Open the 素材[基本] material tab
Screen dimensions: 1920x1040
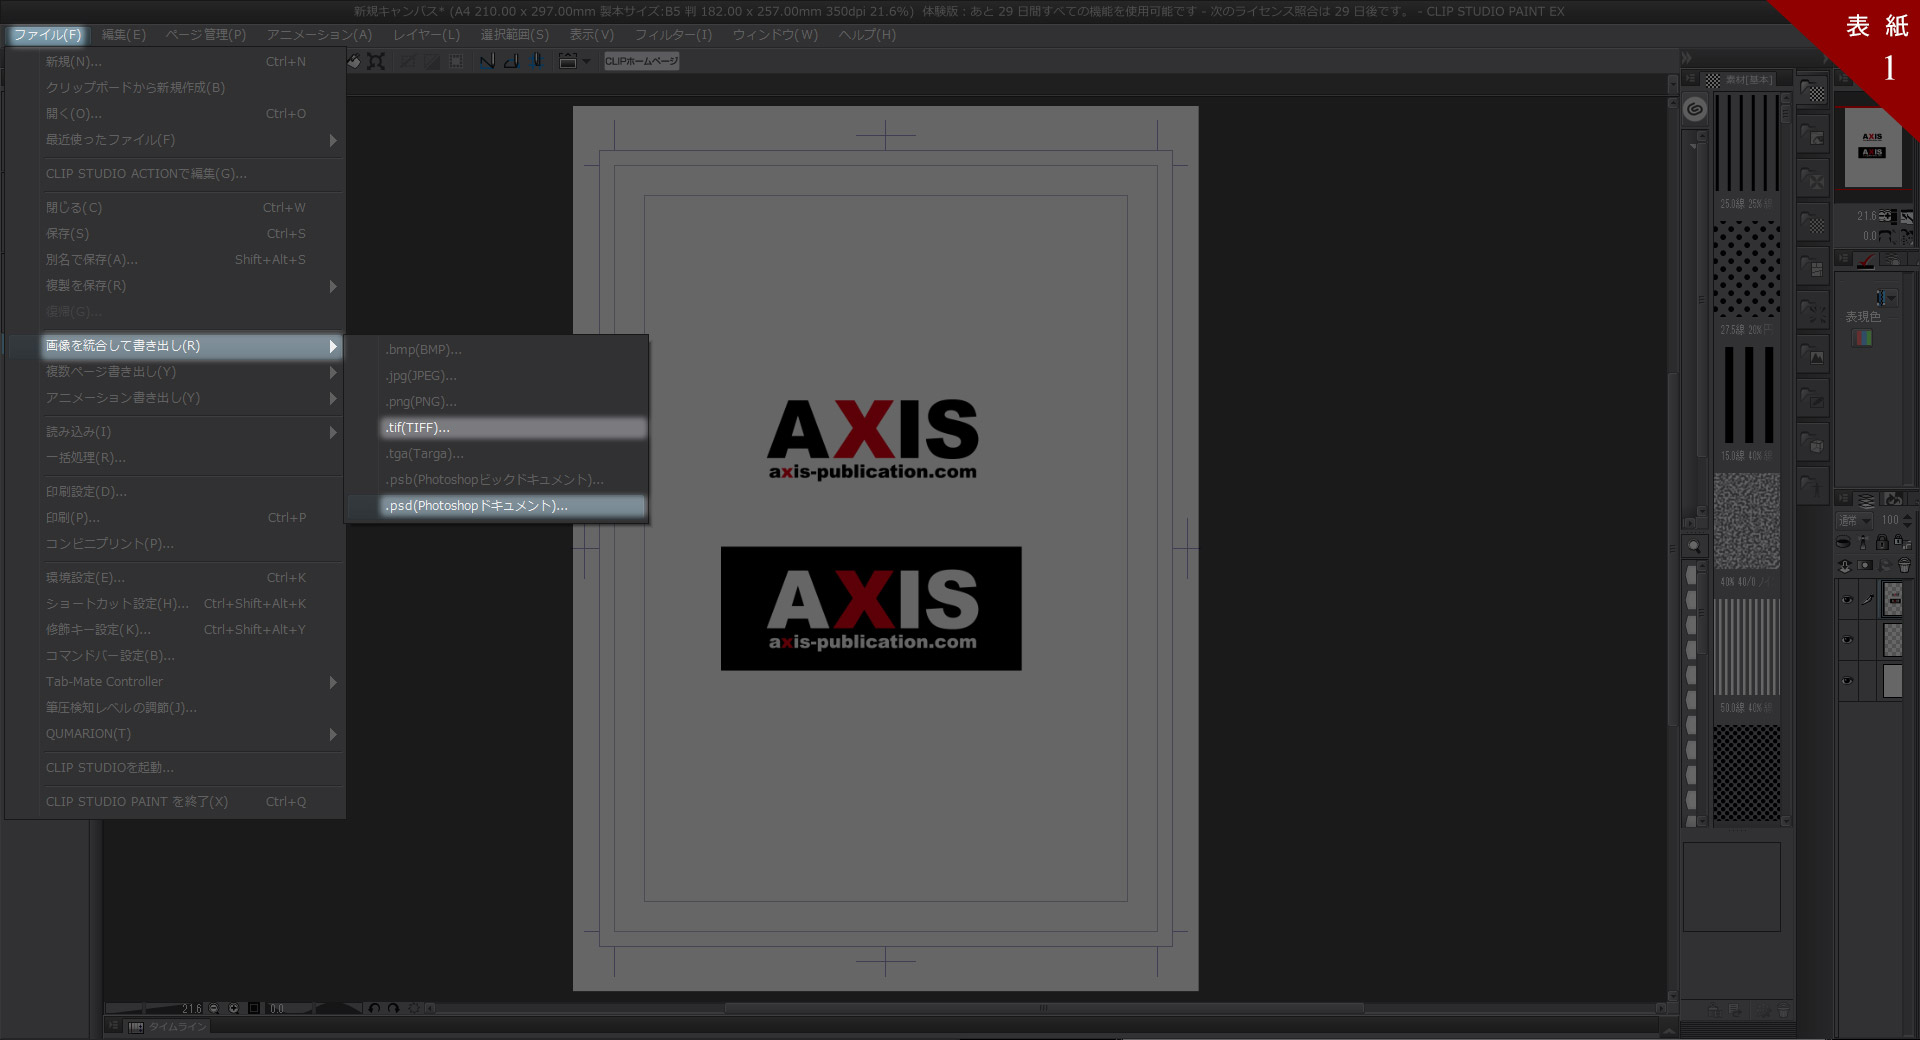coord(1740,80)
